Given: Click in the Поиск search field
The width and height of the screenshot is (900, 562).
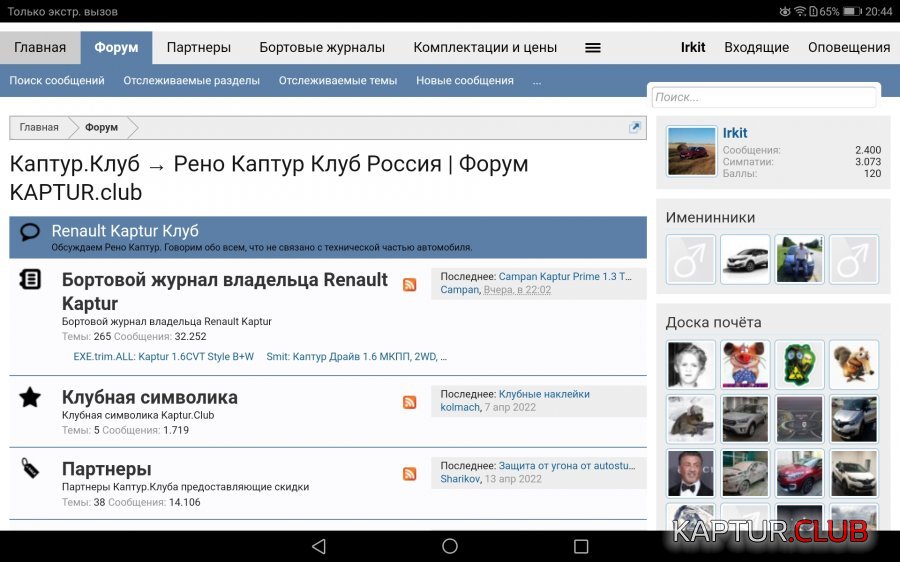Looking at the screenshot, I should 763,98.
